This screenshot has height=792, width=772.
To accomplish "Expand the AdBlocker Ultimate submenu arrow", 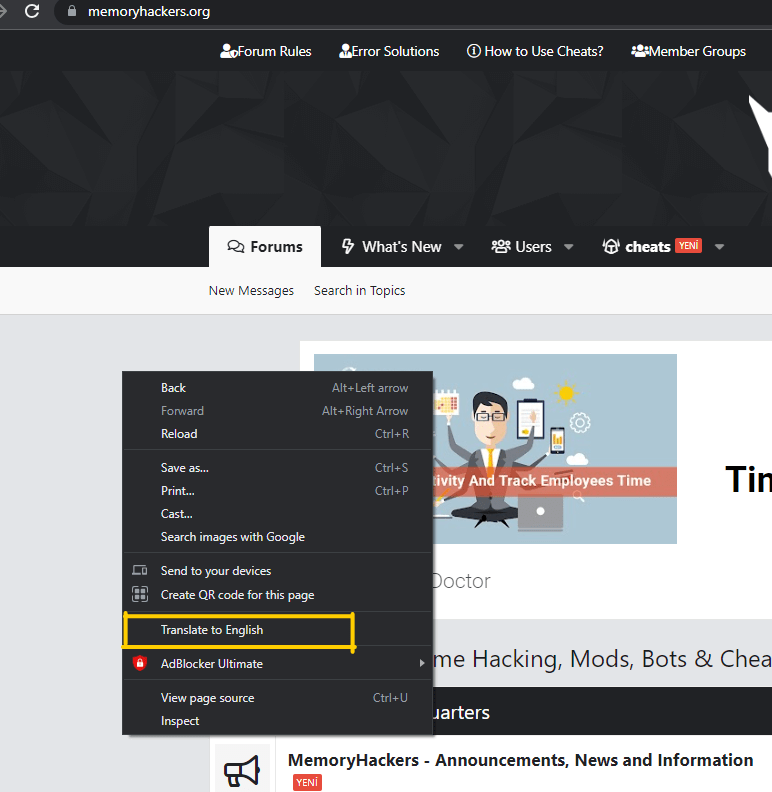I will point(422,663).
